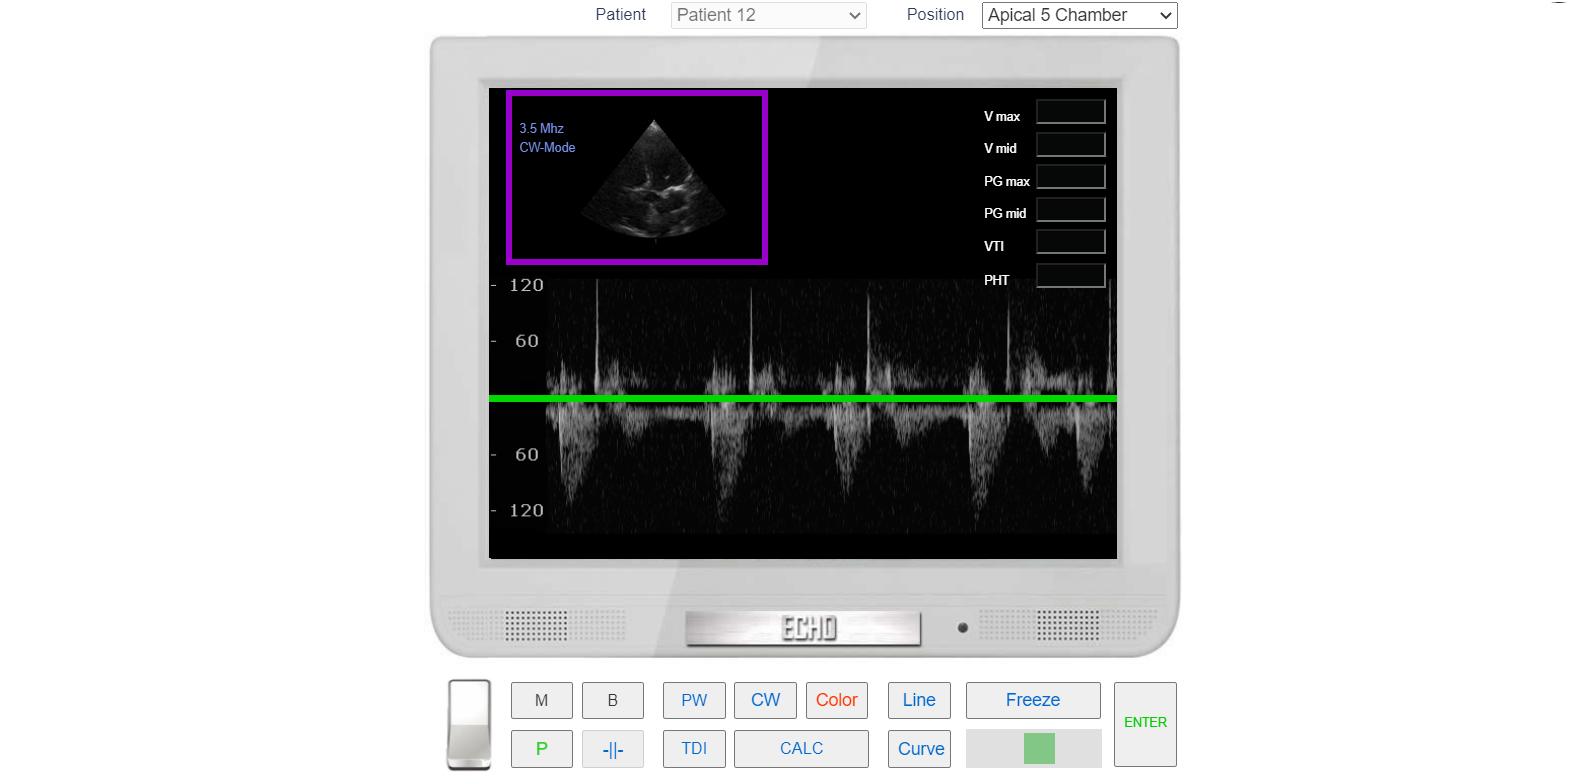
Task: Select the green P button
Action: coord(541,749)
